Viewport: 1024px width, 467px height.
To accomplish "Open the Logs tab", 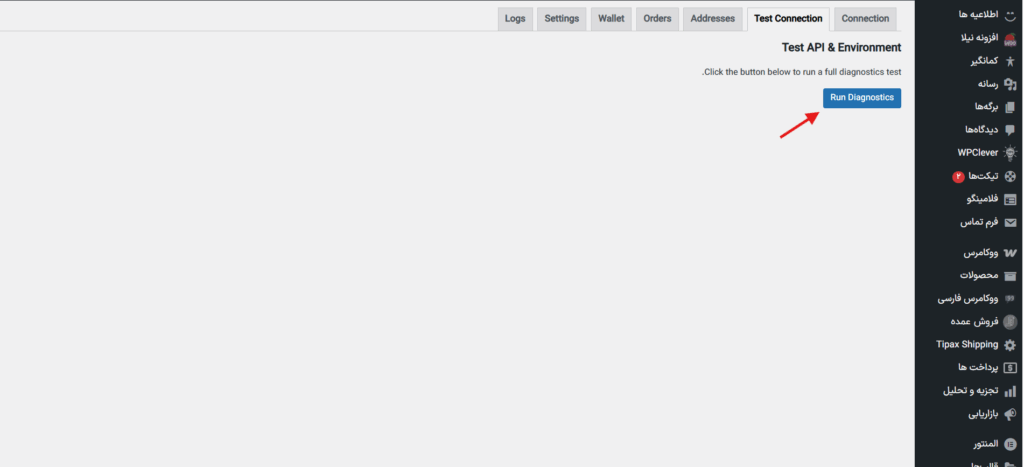I will 515,19.
